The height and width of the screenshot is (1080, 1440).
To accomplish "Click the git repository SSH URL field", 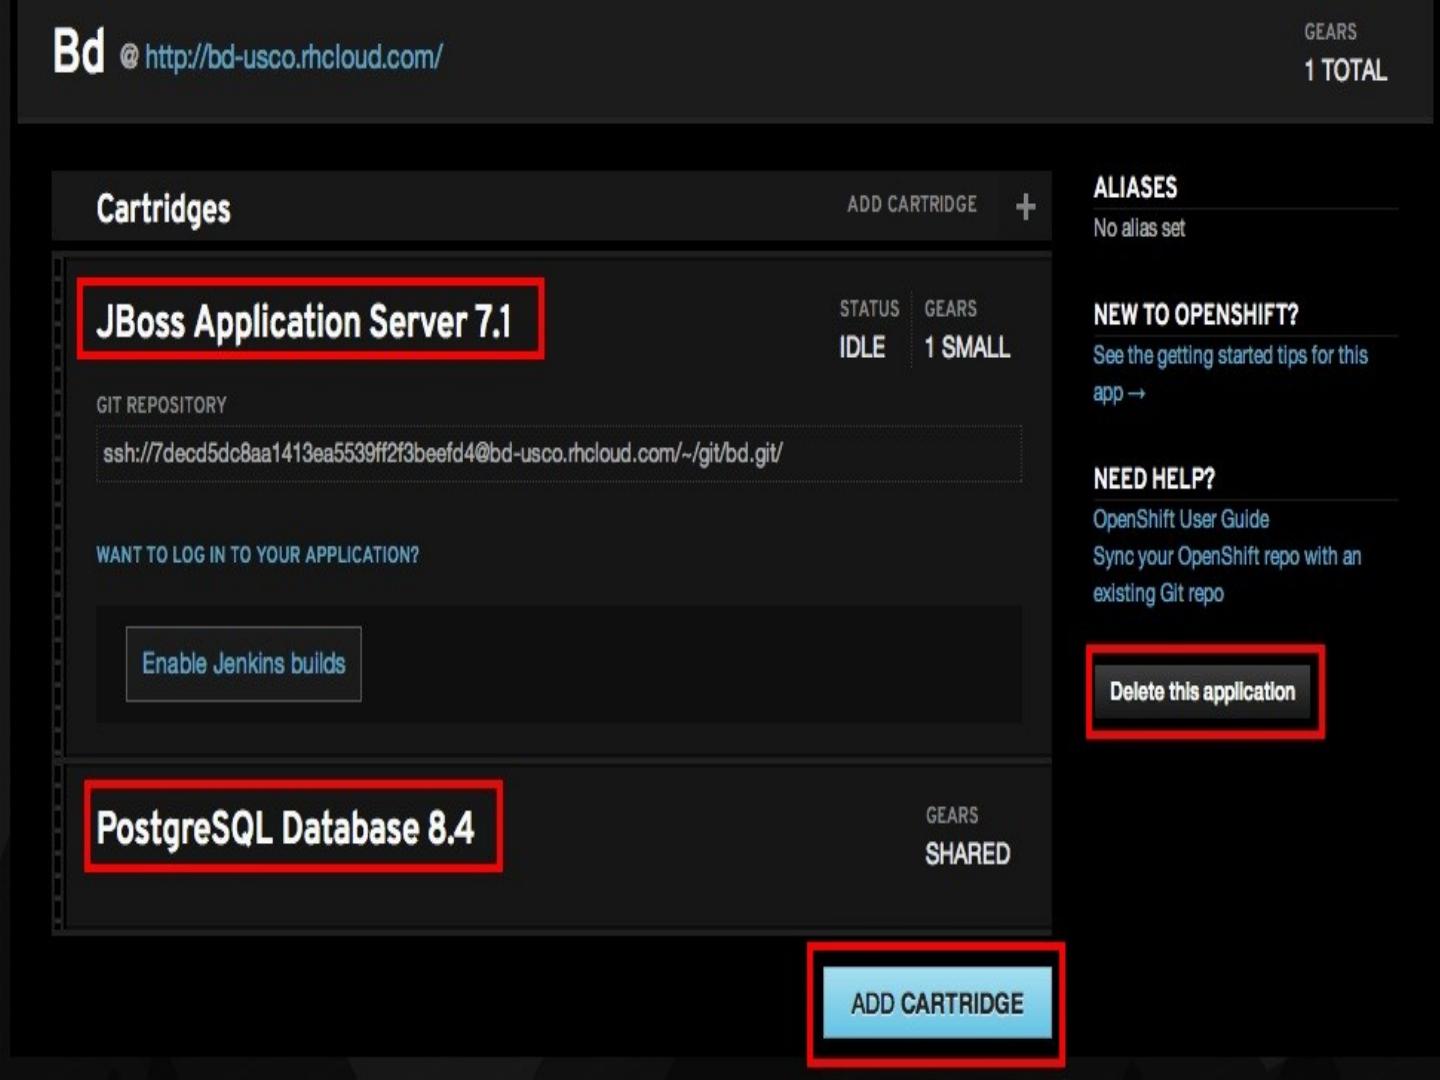I will coord(558,454).
